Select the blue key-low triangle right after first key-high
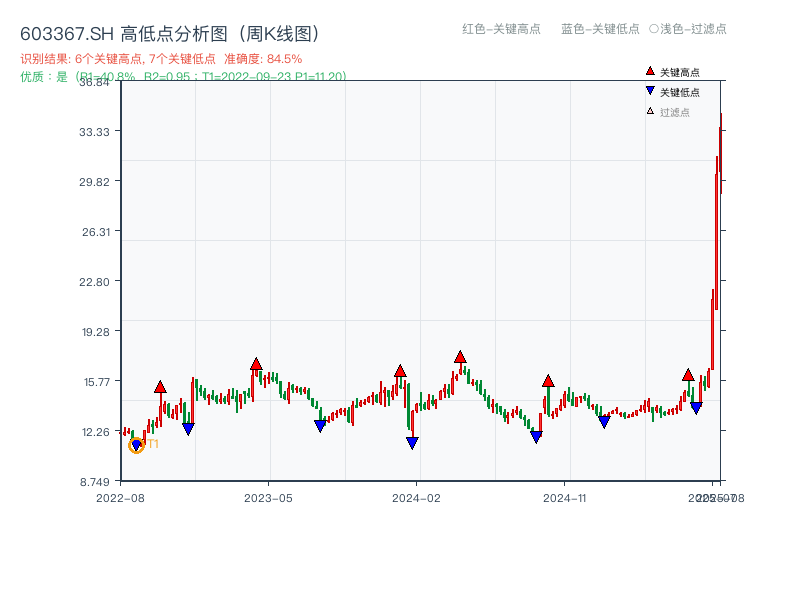This screenshot has width=800, height=600. pyautogui.click(x=188, y=429)
